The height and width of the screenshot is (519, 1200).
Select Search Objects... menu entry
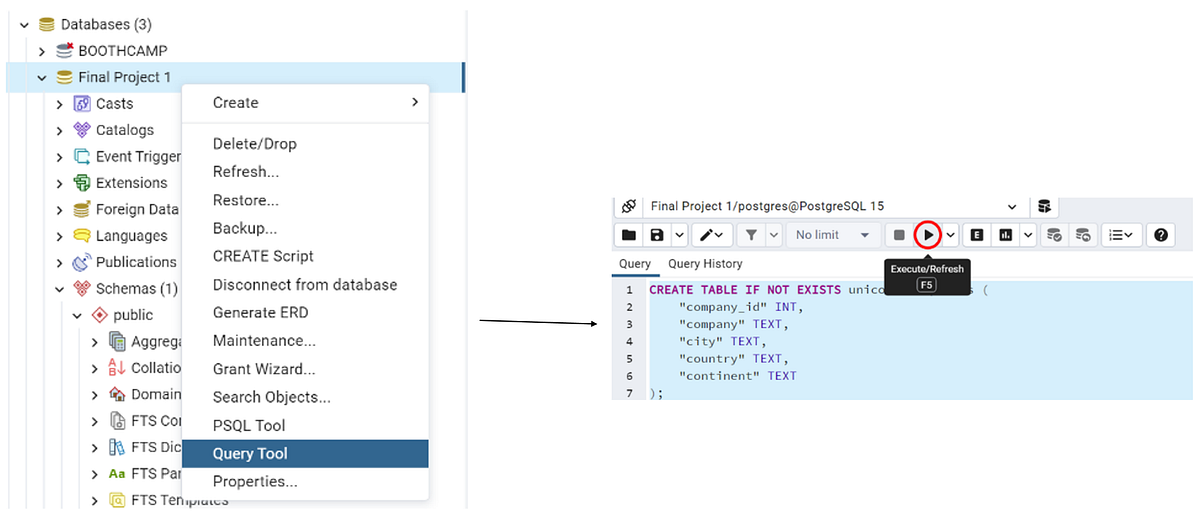click(x=305, y=397)
